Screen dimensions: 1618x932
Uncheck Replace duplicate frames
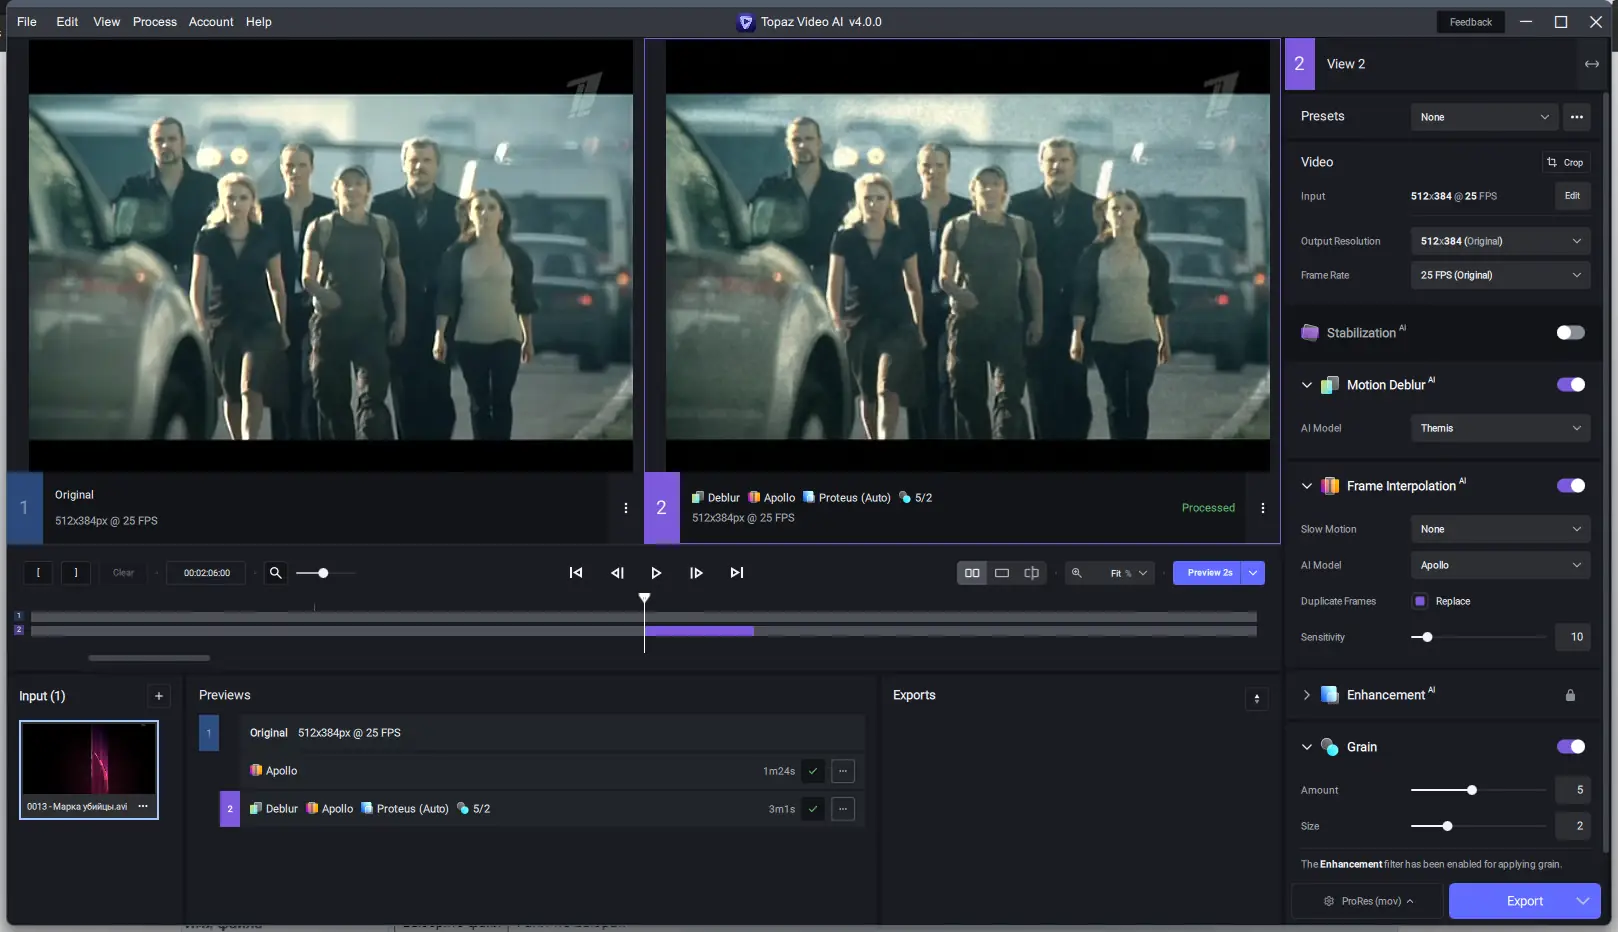[1420, 601]
